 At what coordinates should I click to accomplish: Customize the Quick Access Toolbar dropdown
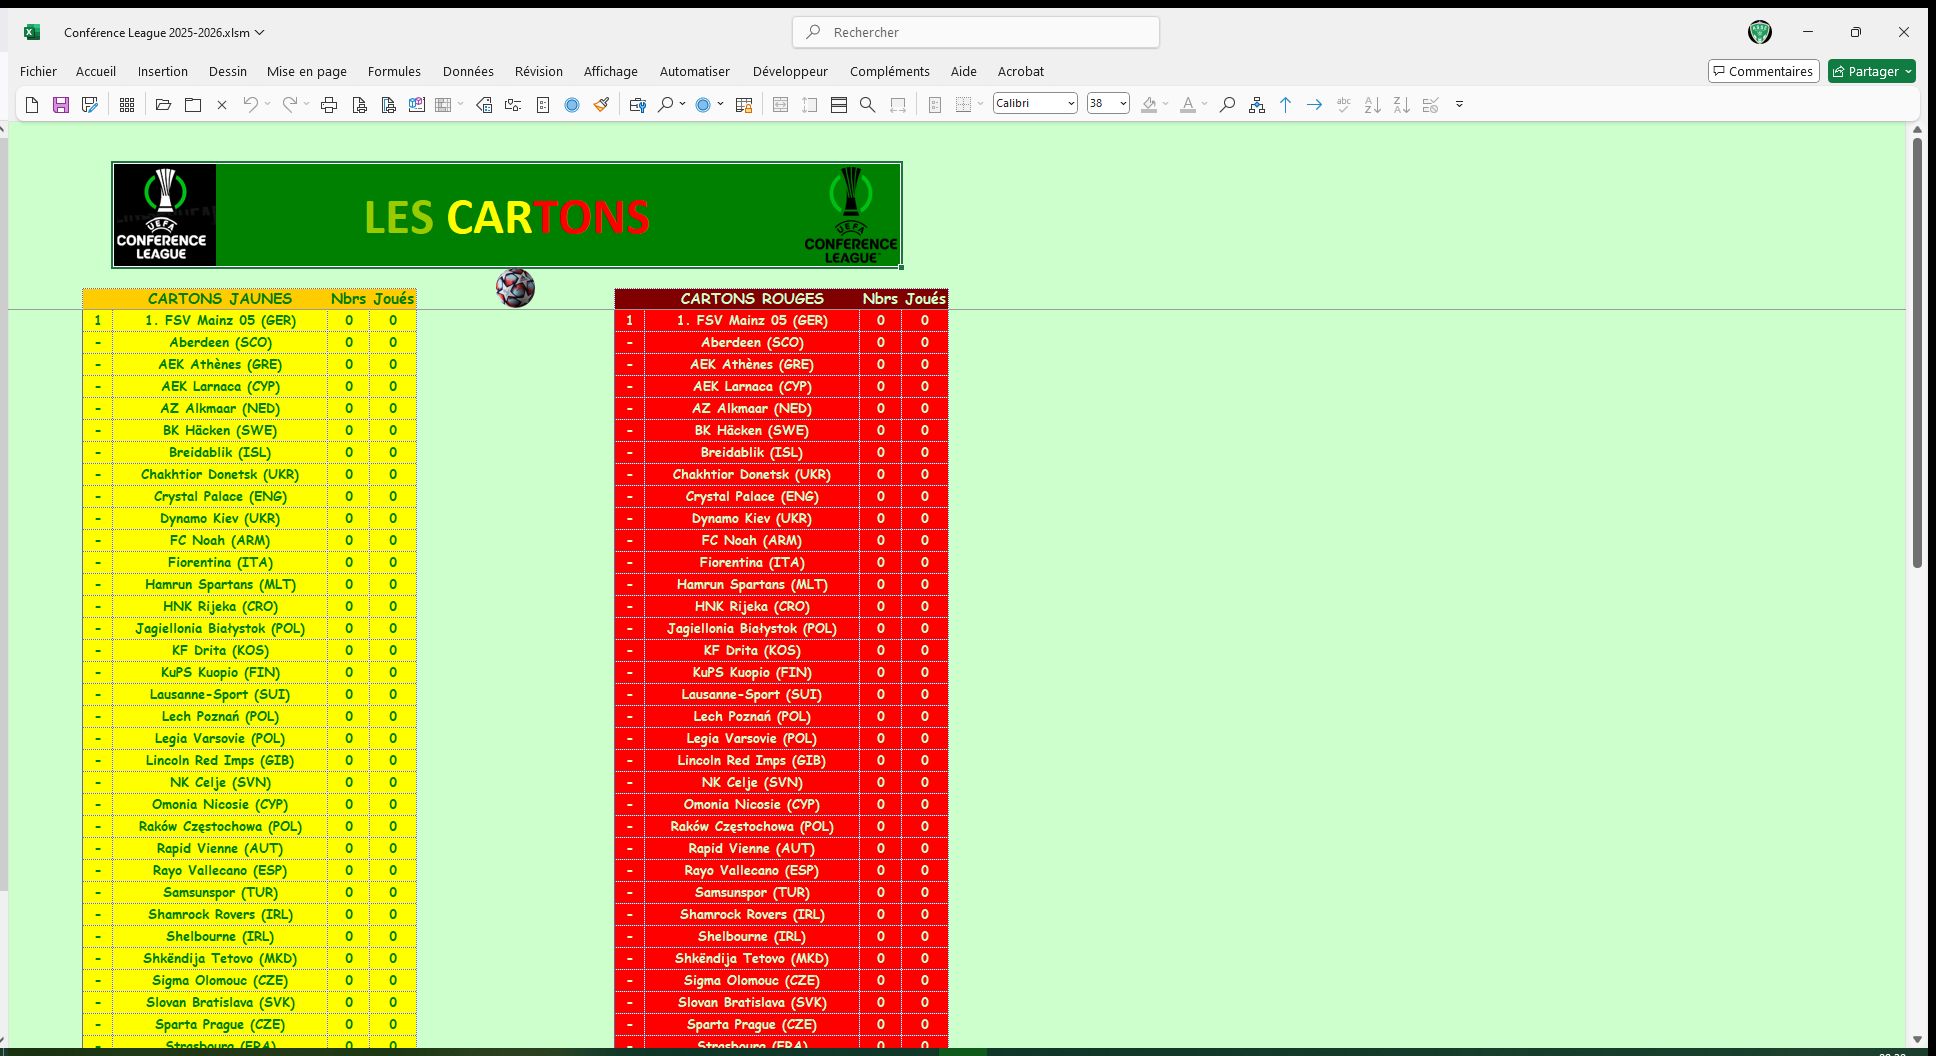click(1459, 105)
